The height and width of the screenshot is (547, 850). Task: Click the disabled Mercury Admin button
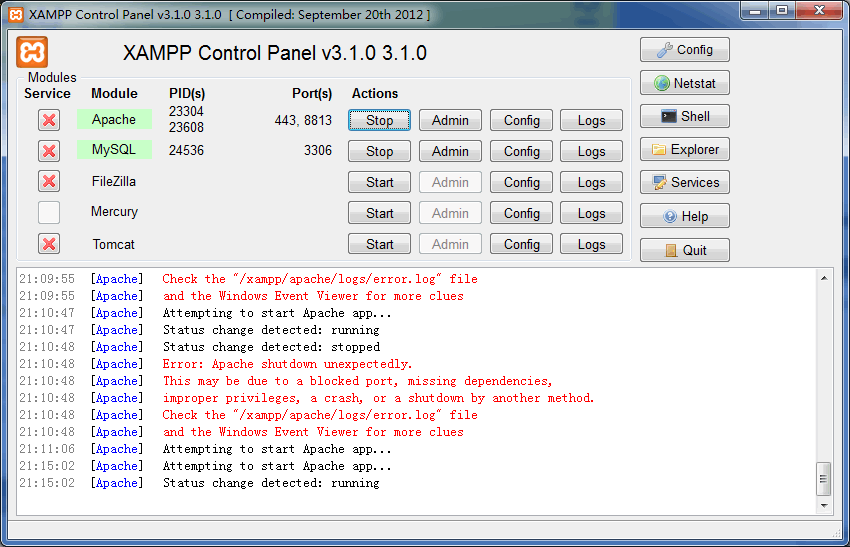click(450, 213)
